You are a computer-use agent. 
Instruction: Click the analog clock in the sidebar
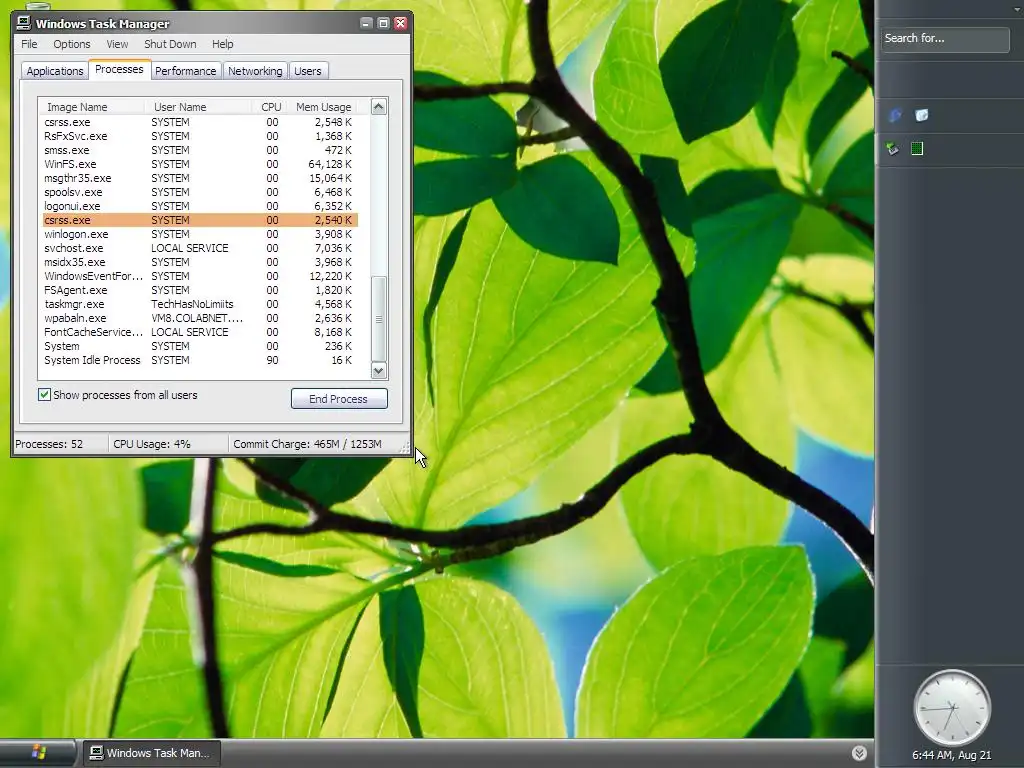tap(952, 708)
